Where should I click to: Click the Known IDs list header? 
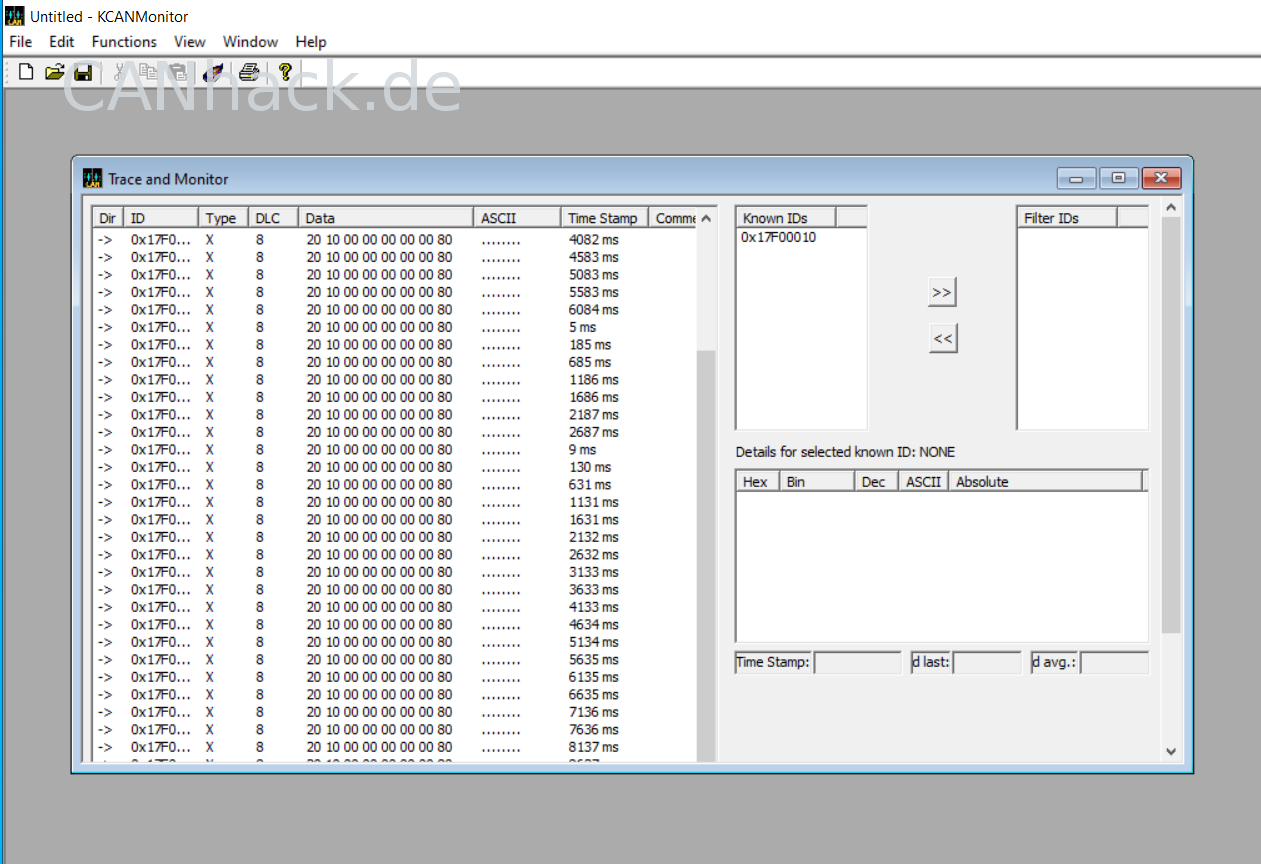(x=786, y=218)
